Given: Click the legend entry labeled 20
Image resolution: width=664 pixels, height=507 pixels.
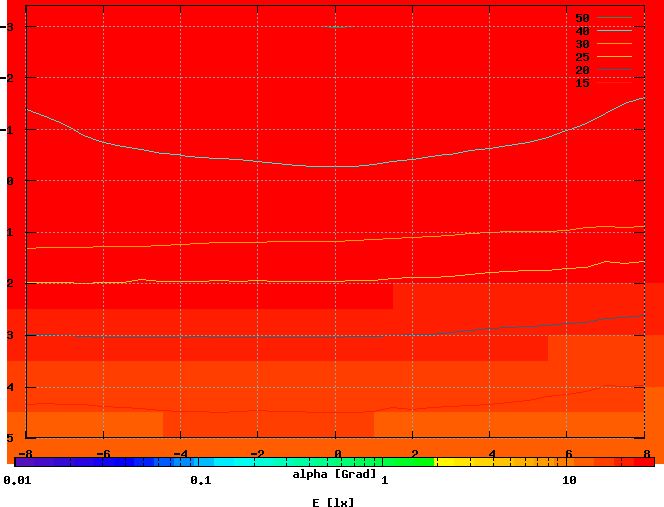Looking at the screenshot, I should (x=583, y=70).
